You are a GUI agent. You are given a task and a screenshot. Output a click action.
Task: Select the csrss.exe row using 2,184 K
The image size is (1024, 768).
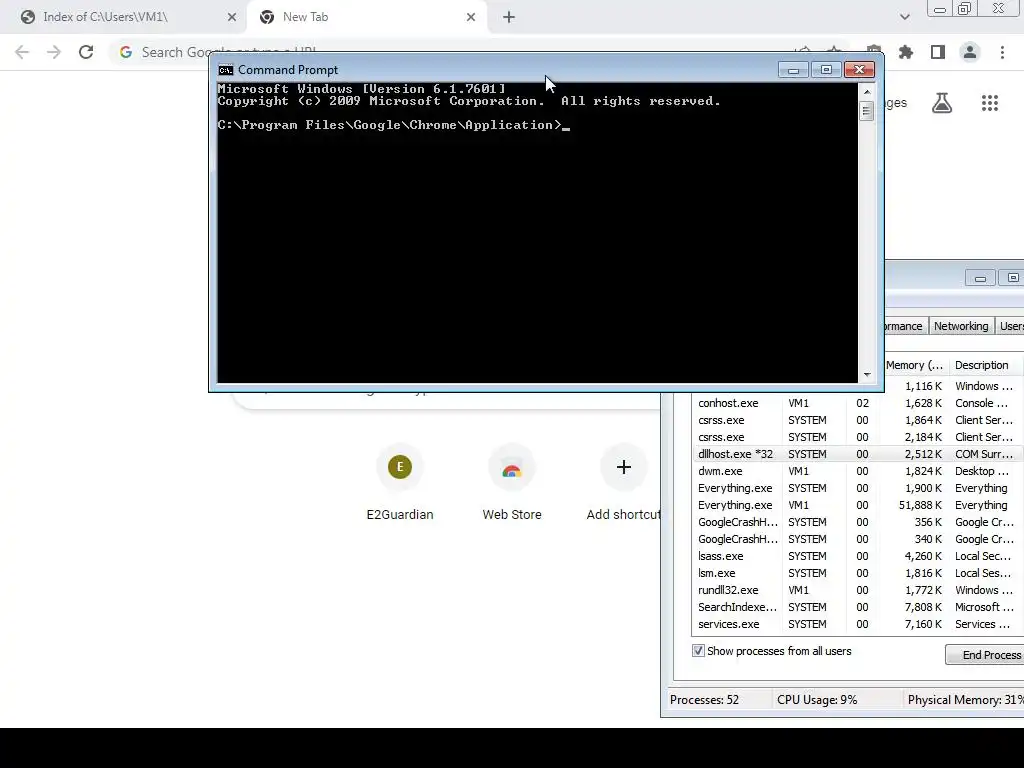pyautogui.click(x=857, y=438)
